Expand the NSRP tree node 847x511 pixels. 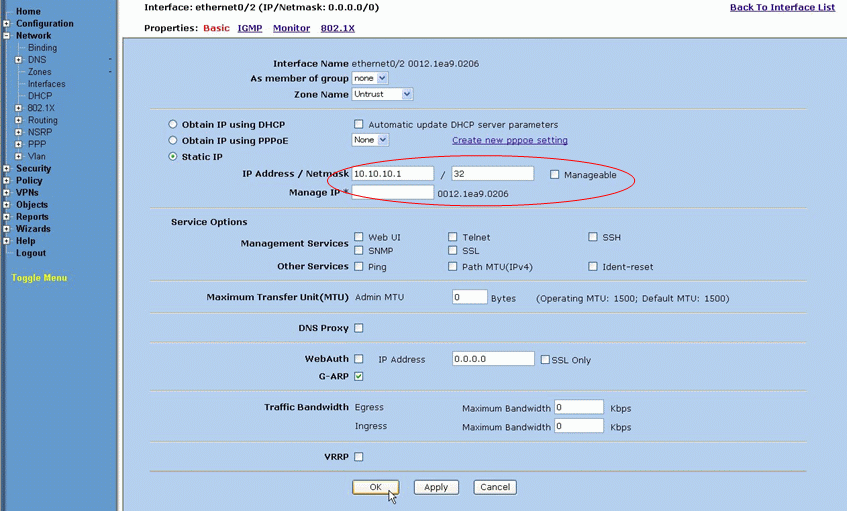coord(18,132)
